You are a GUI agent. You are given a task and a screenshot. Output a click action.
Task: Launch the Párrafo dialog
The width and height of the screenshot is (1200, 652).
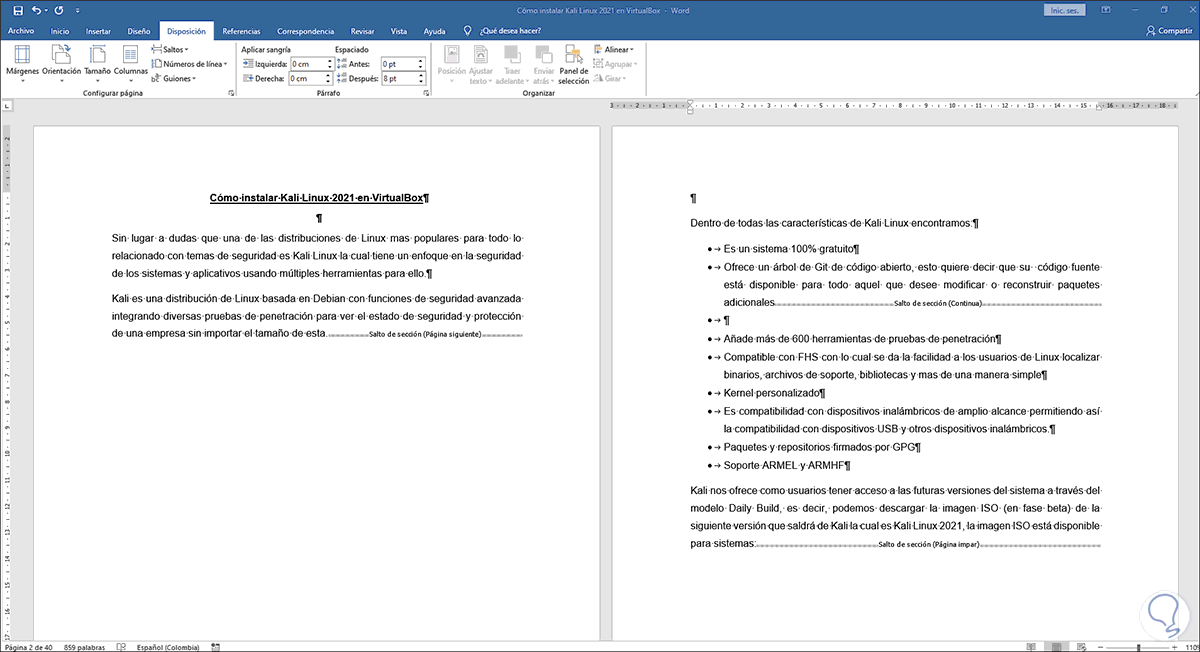point(426,93)
